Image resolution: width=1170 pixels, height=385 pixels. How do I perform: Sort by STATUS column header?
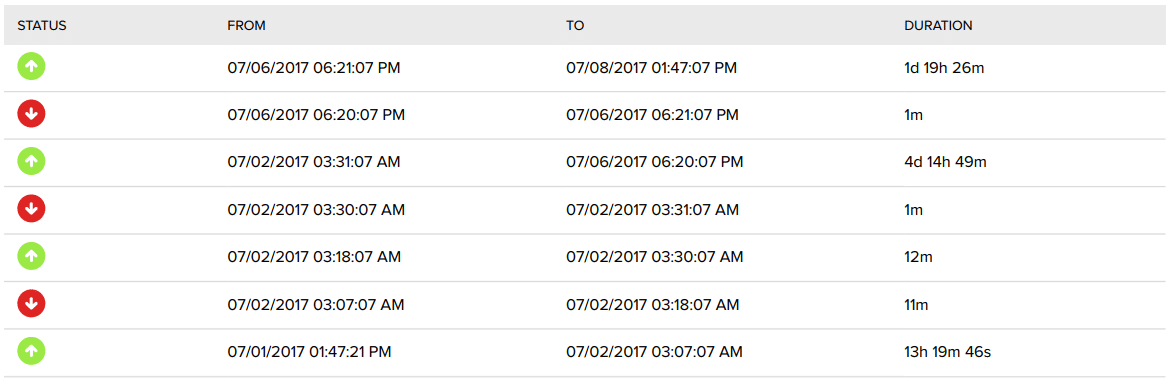pos(43,25)
